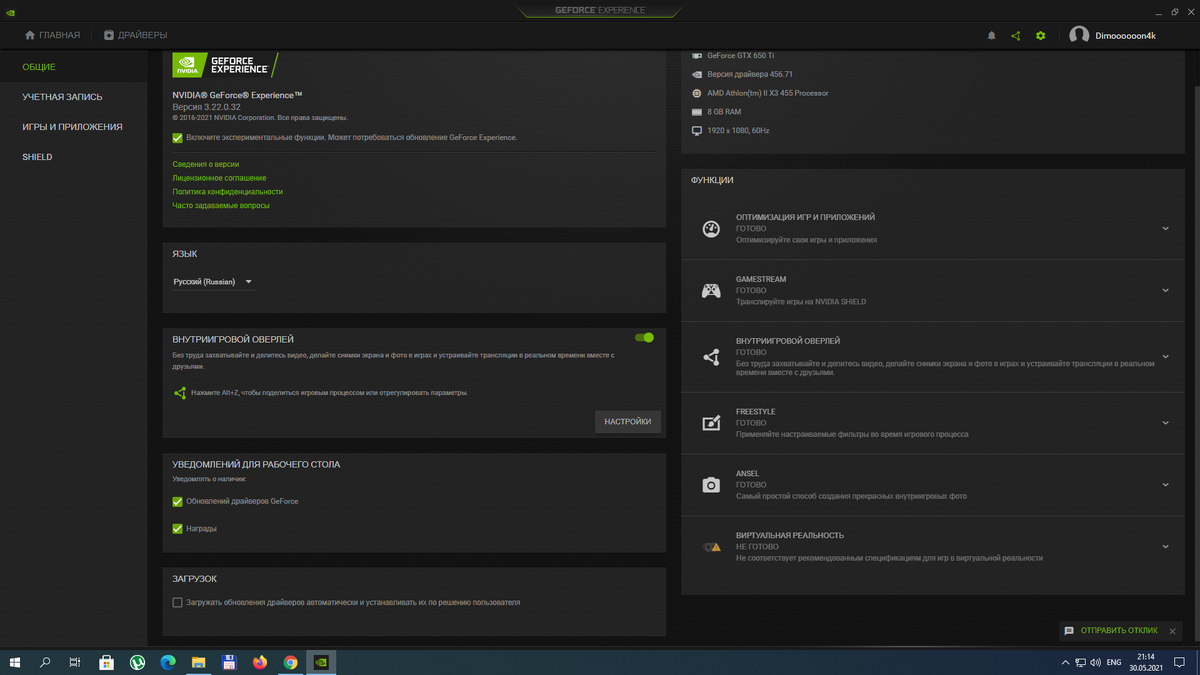Expand the GAMESTREAM section chevron
1200x675 pixels.
point(1166,291)
